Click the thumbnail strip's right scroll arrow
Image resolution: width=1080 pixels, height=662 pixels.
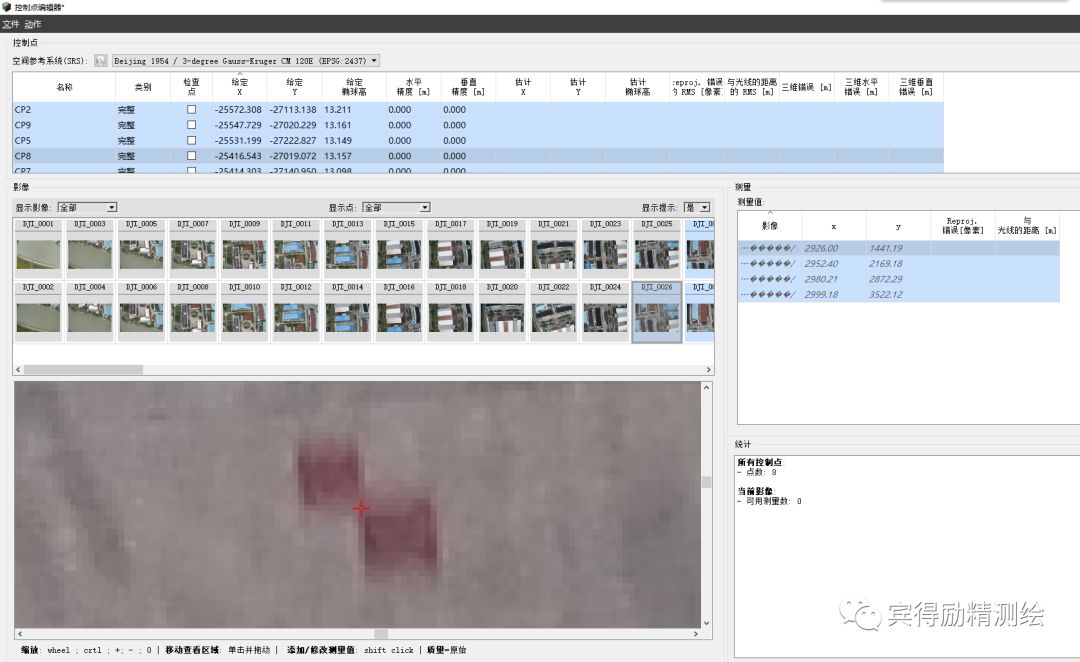708,370
